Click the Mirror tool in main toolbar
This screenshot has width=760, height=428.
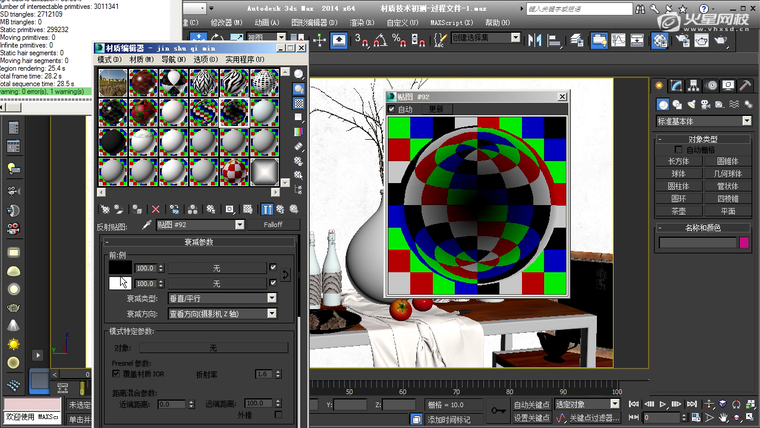pos(533,39)
